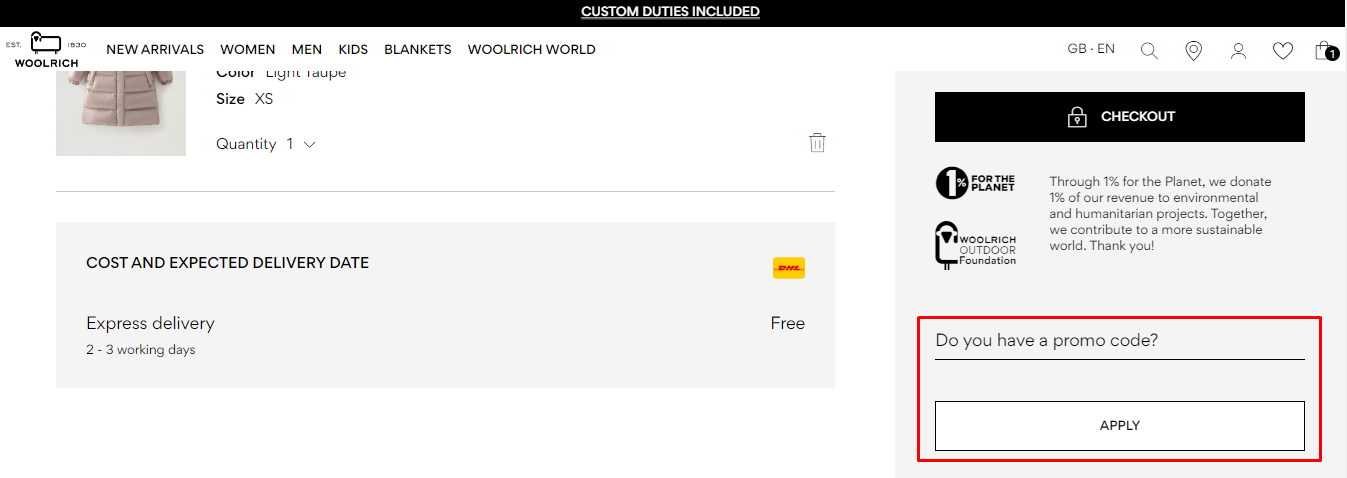This screenshot has height=478, width=1347.
Task: Click the 1% for the Planet logo
Action: coord(975,183)
